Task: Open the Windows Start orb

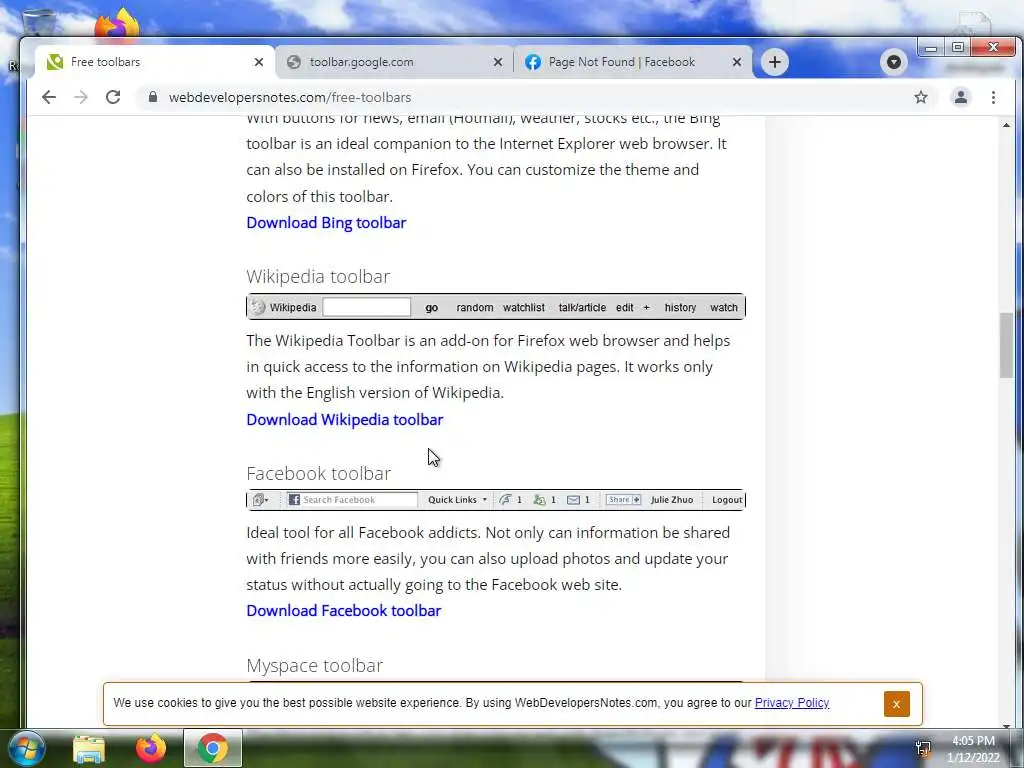Action: tap(25, 748)
